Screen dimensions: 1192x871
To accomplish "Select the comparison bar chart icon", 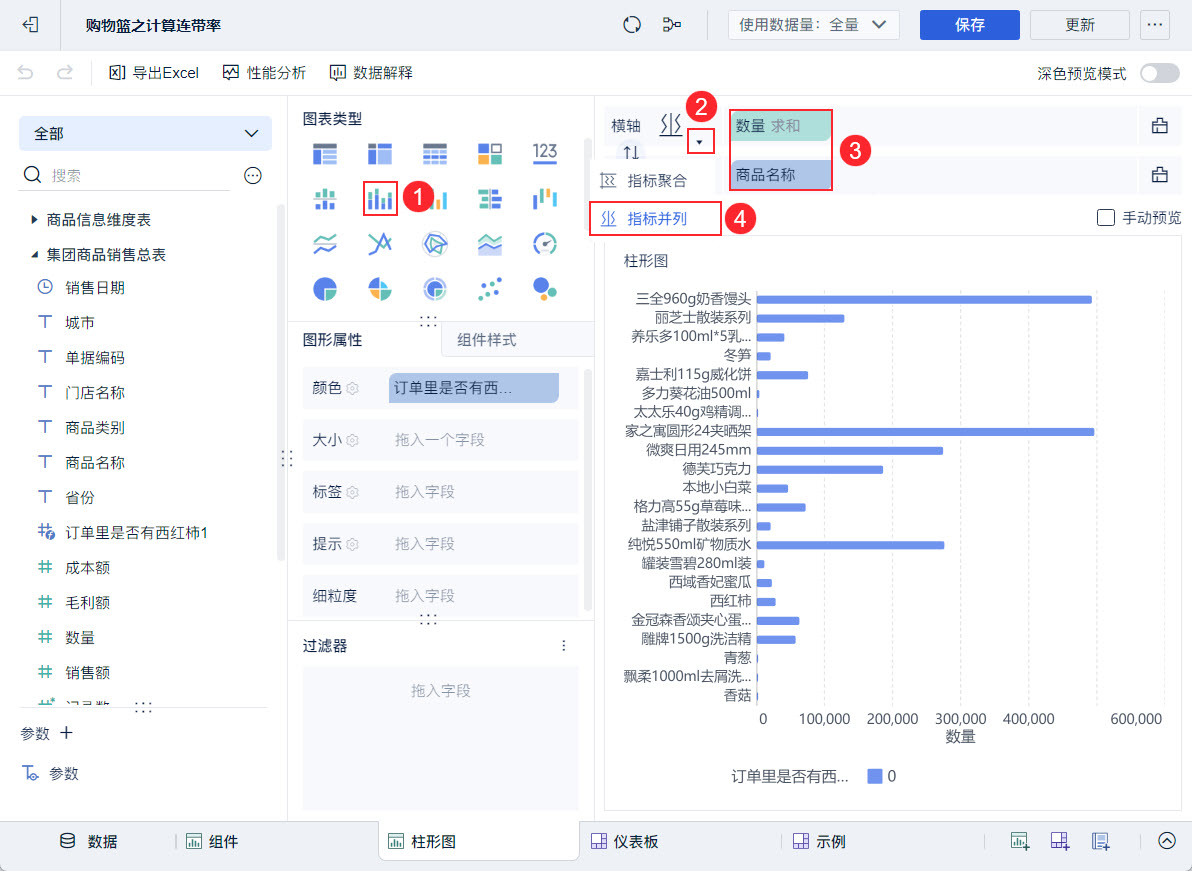I will 490,199.
